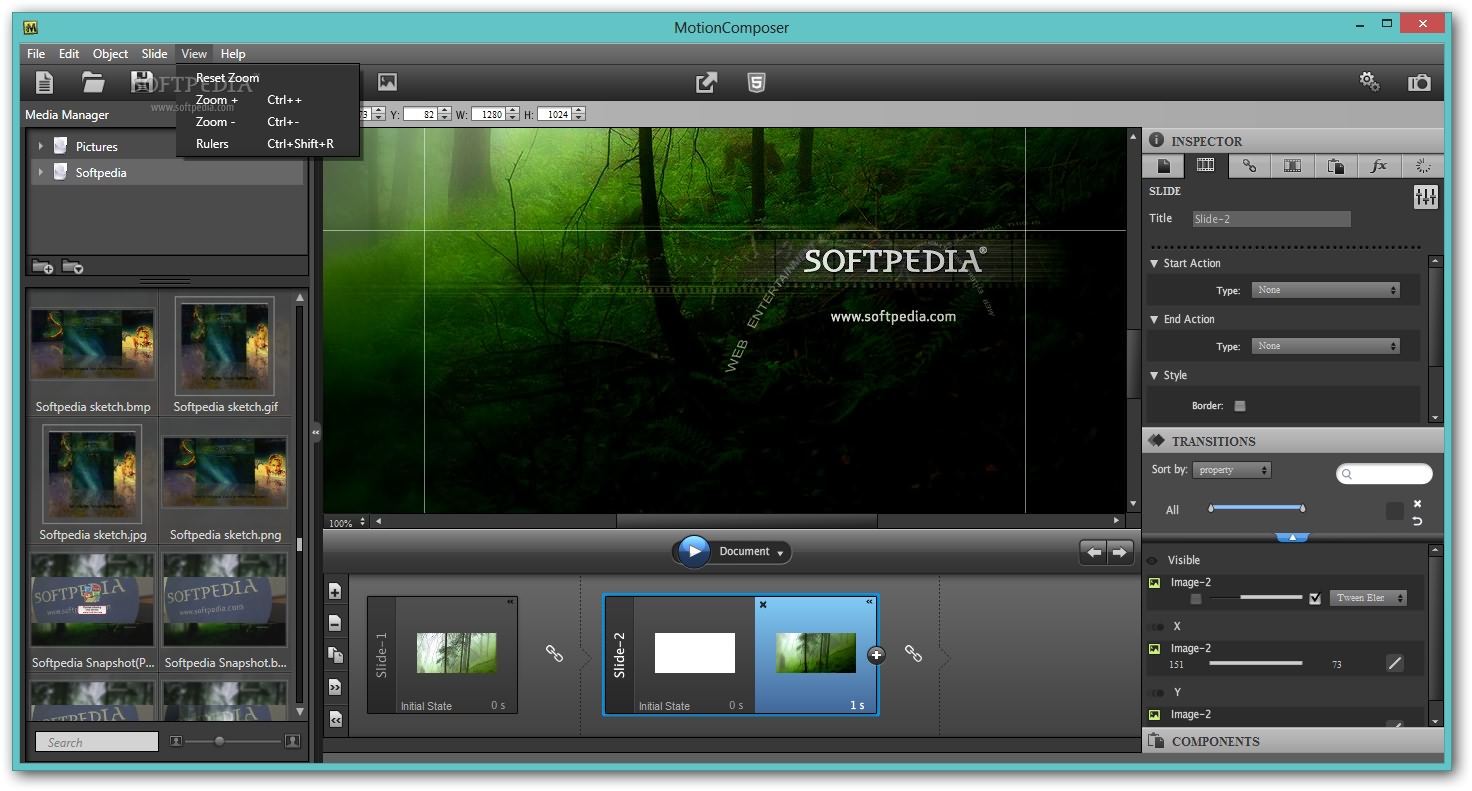This screenshot has height=791, width=1472.
Task: Open settings with the gears icon
Action: (x=1370, y=81)
